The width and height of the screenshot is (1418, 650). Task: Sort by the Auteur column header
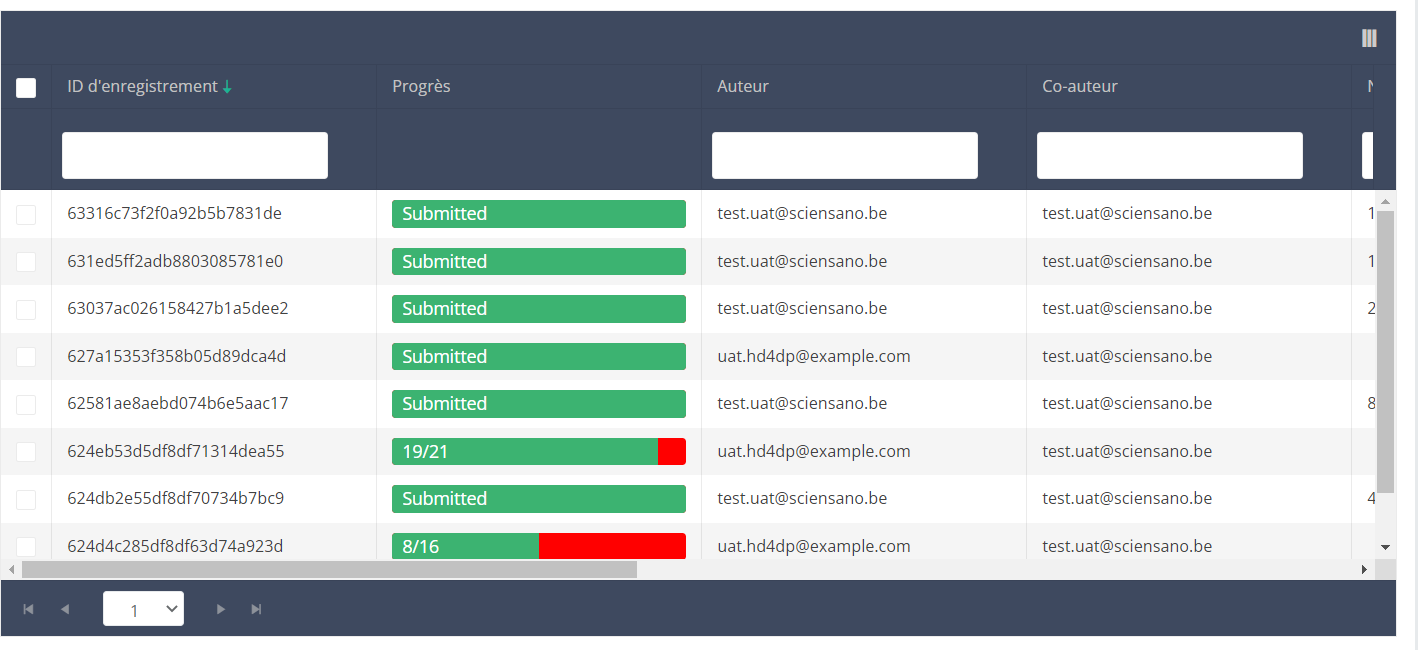(x=743, y=86)
